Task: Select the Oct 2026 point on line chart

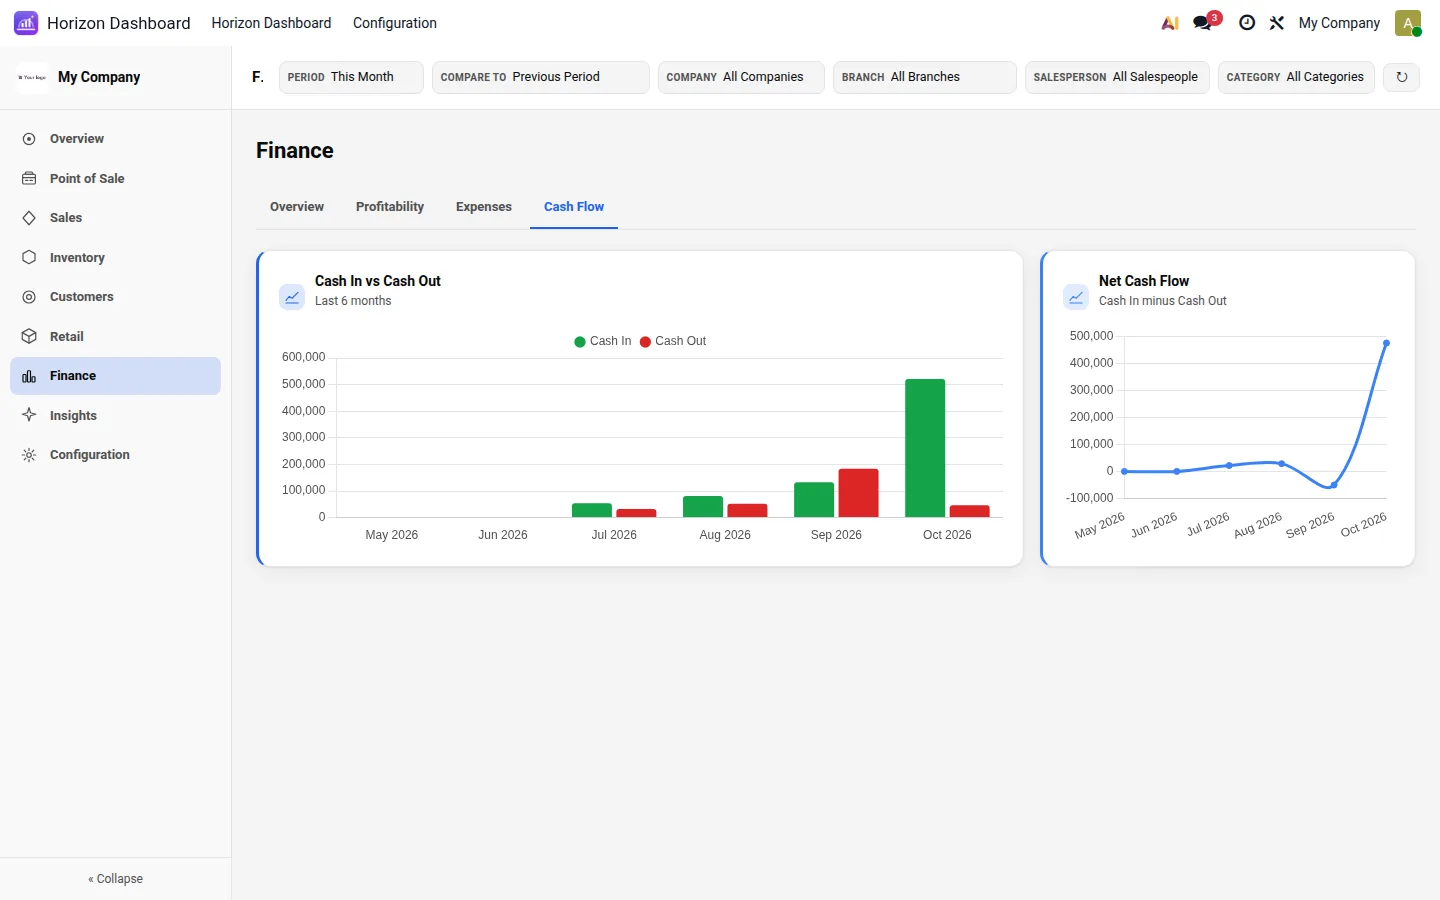Action: tap(1386, 343)
